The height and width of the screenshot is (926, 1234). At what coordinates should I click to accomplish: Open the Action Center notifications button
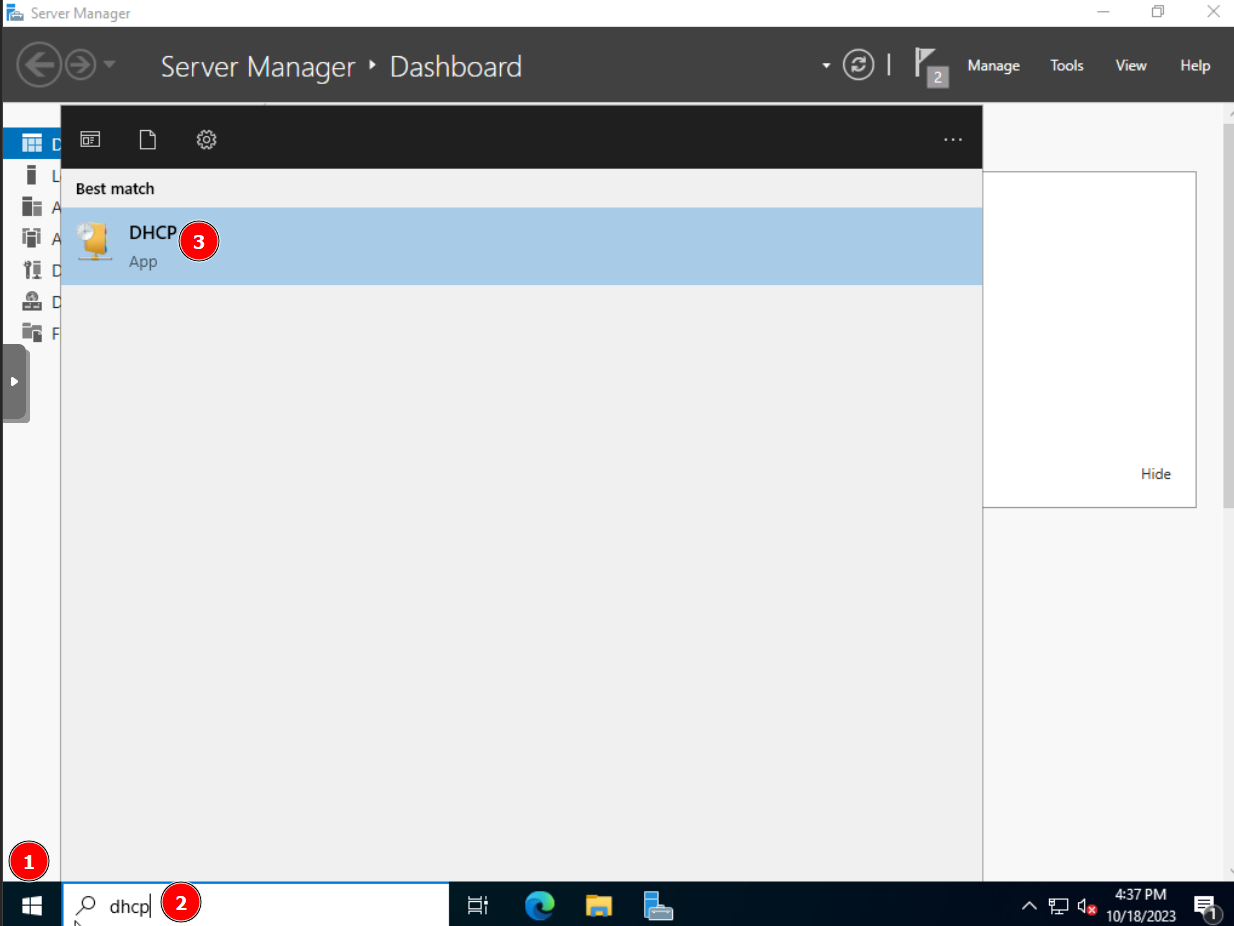[x=1205, y=907]
